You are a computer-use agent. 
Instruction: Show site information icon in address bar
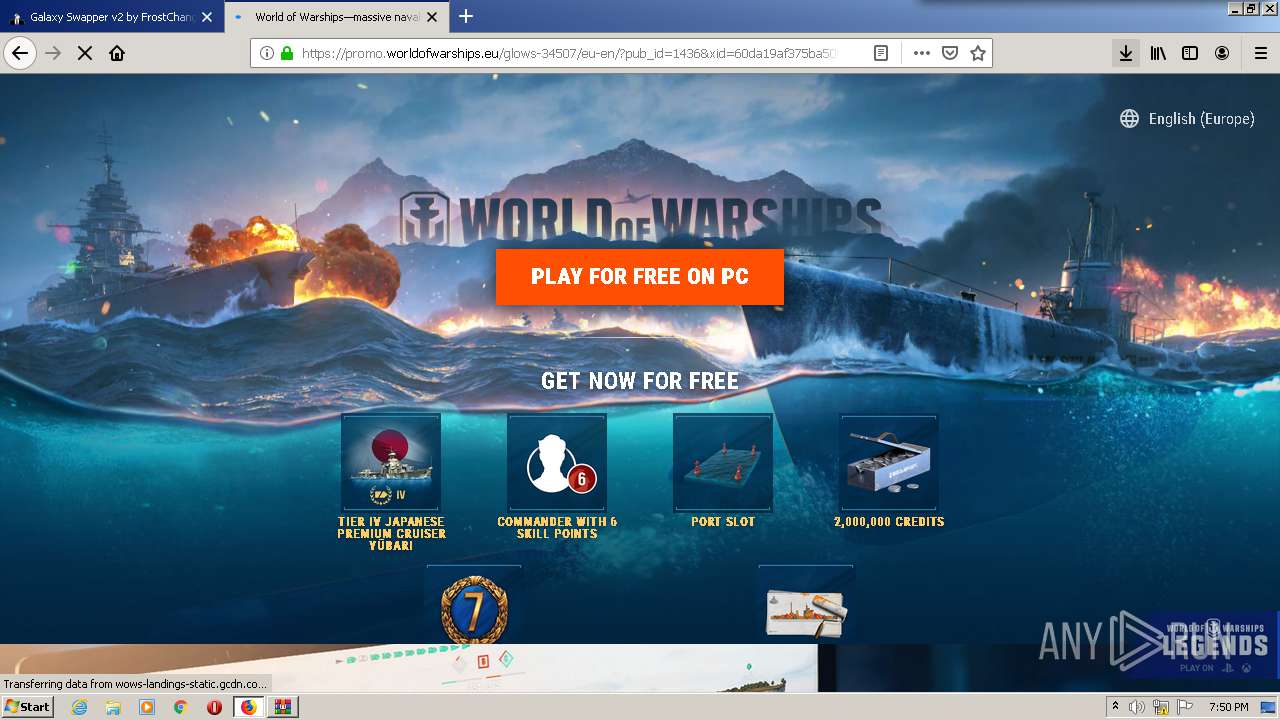pyautogui.click(x=267, y=53)
